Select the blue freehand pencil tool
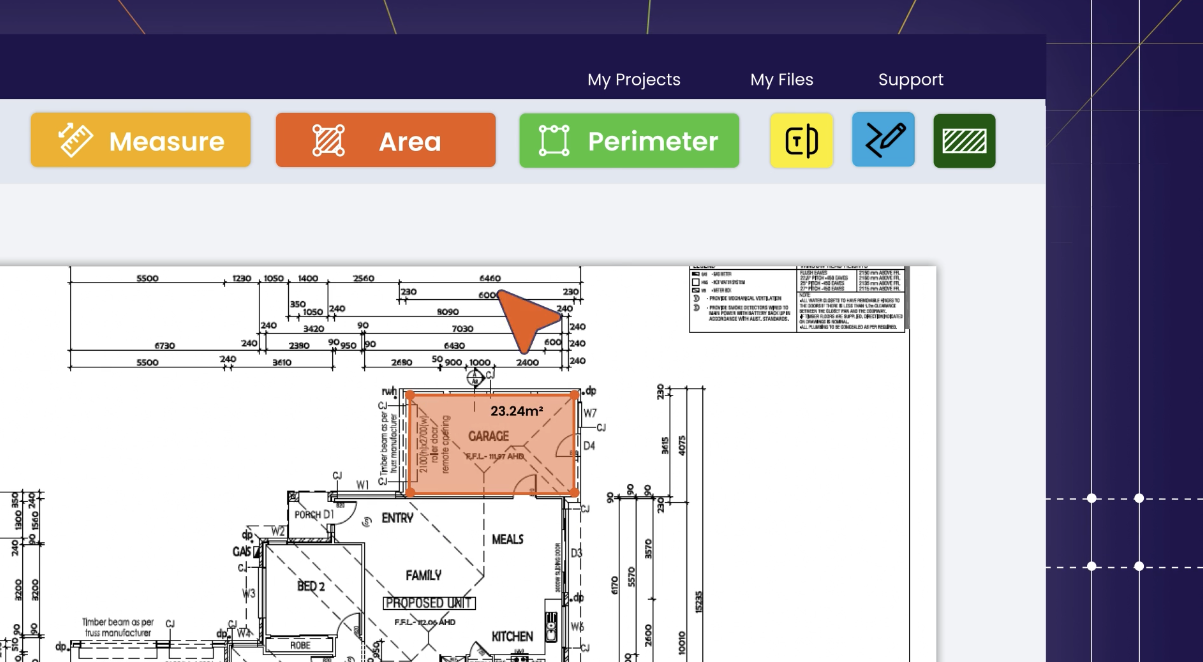Screen dimensions: 1203x662 tap(883, 140)
